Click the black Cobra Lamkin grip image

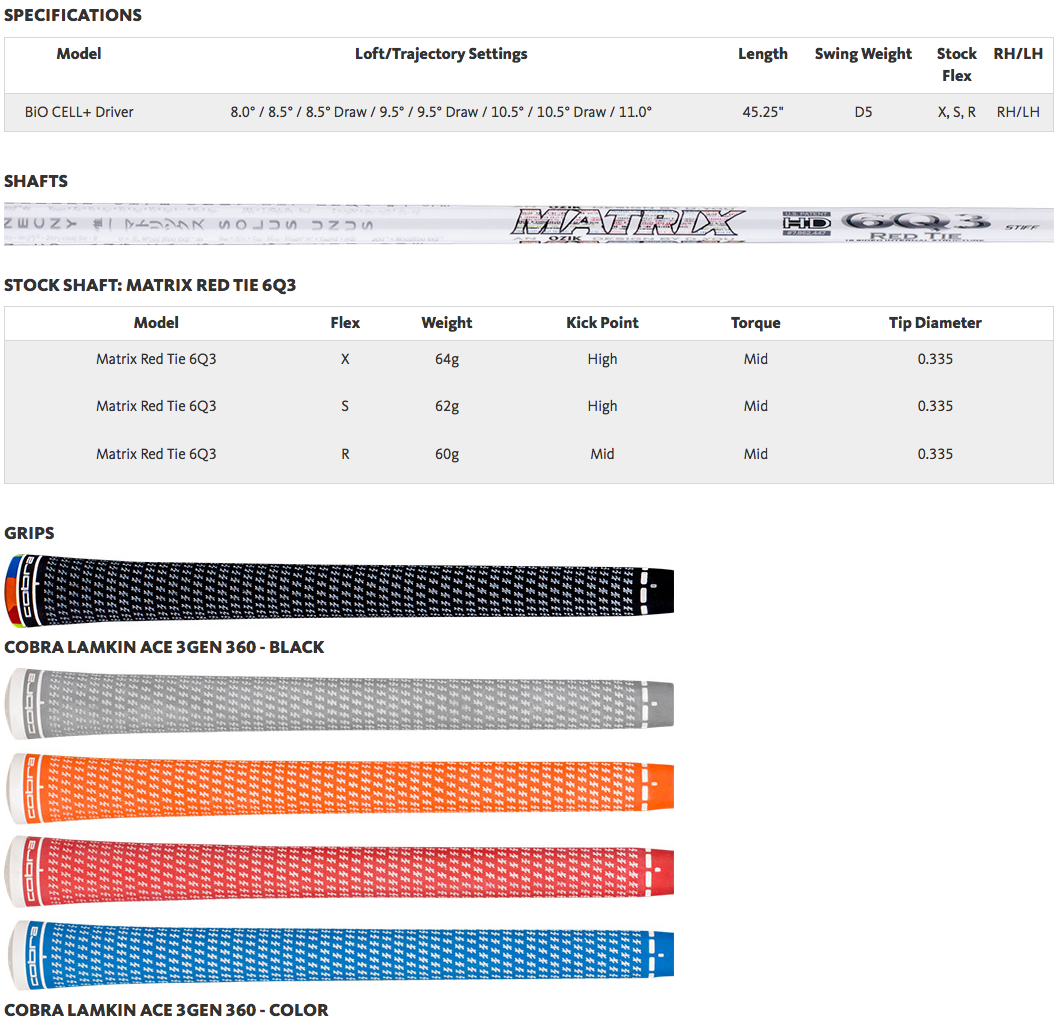tap(339, 590)
